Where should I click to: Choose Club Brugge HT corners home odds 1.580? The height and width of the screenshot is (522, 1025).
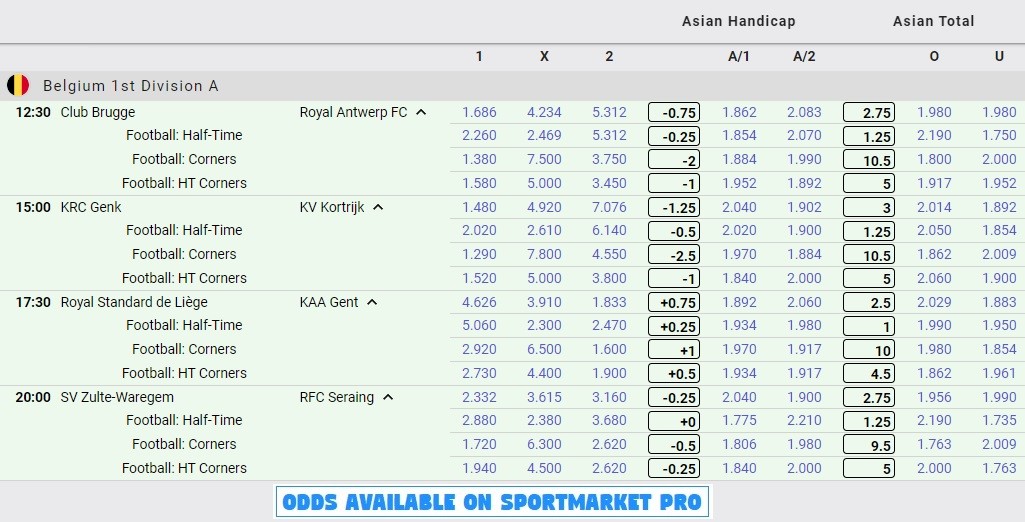pos(479,184)
